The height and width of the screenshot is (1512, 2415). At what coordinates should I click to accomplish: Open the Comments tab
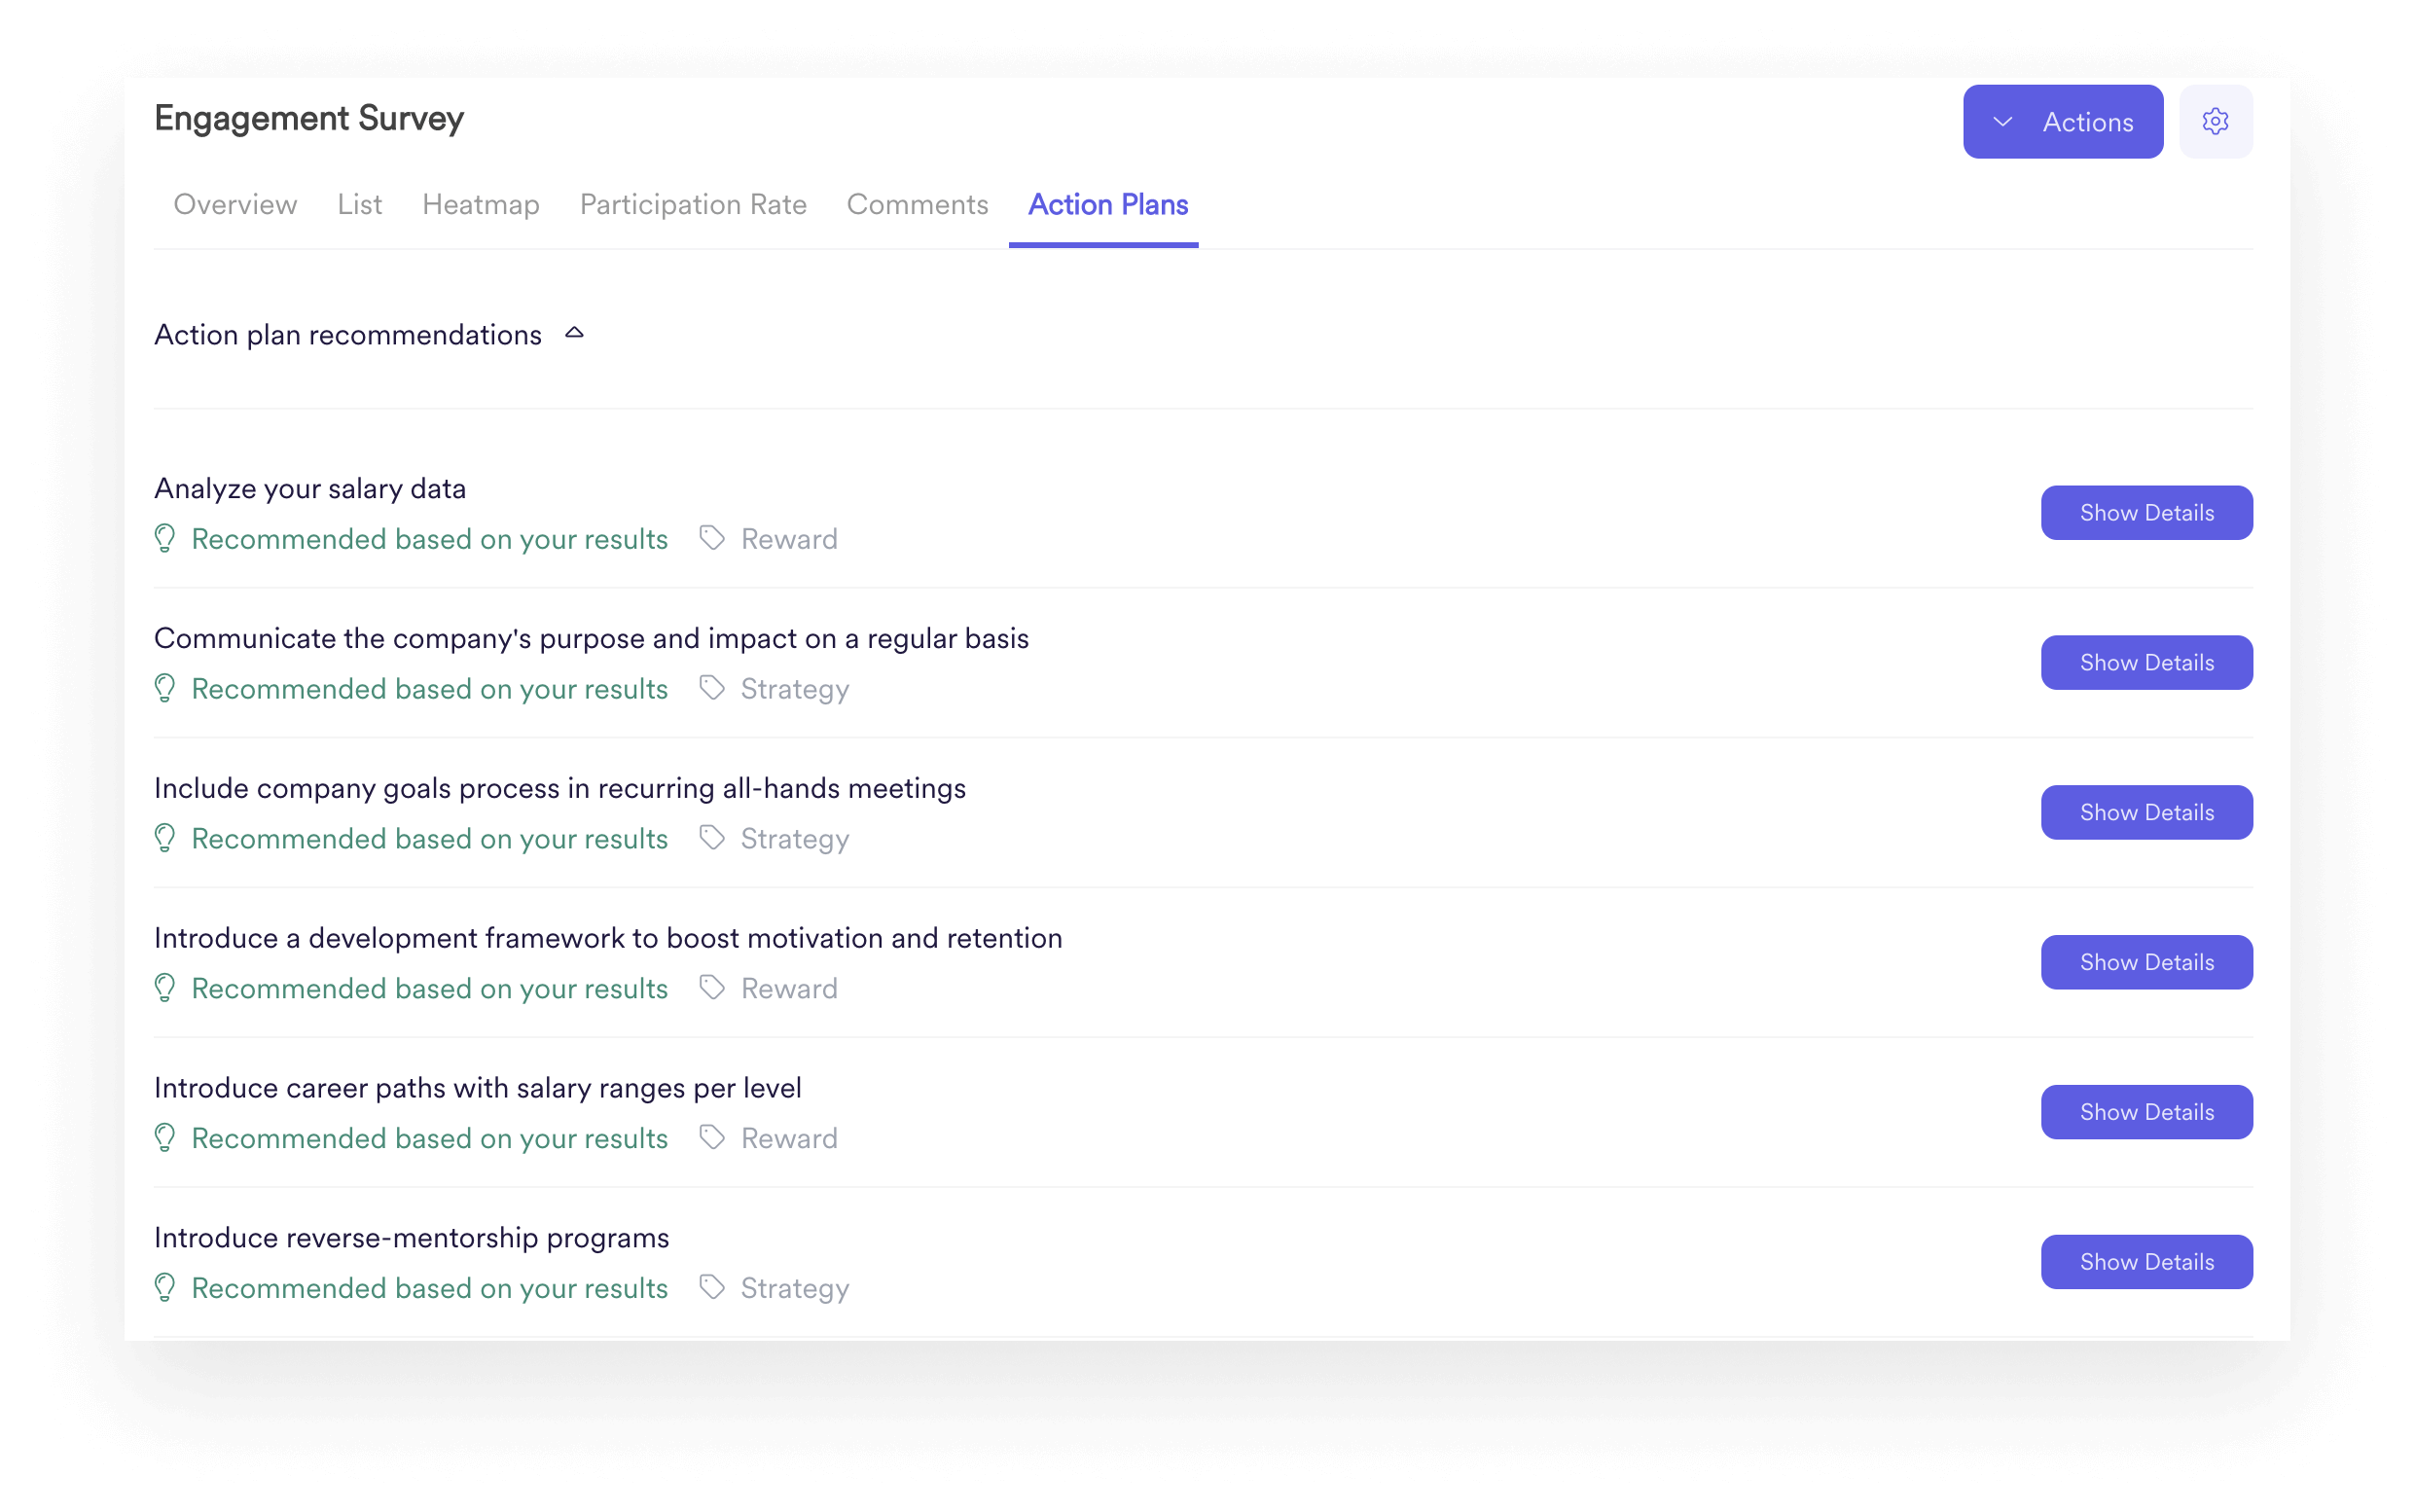coord(918,205)
